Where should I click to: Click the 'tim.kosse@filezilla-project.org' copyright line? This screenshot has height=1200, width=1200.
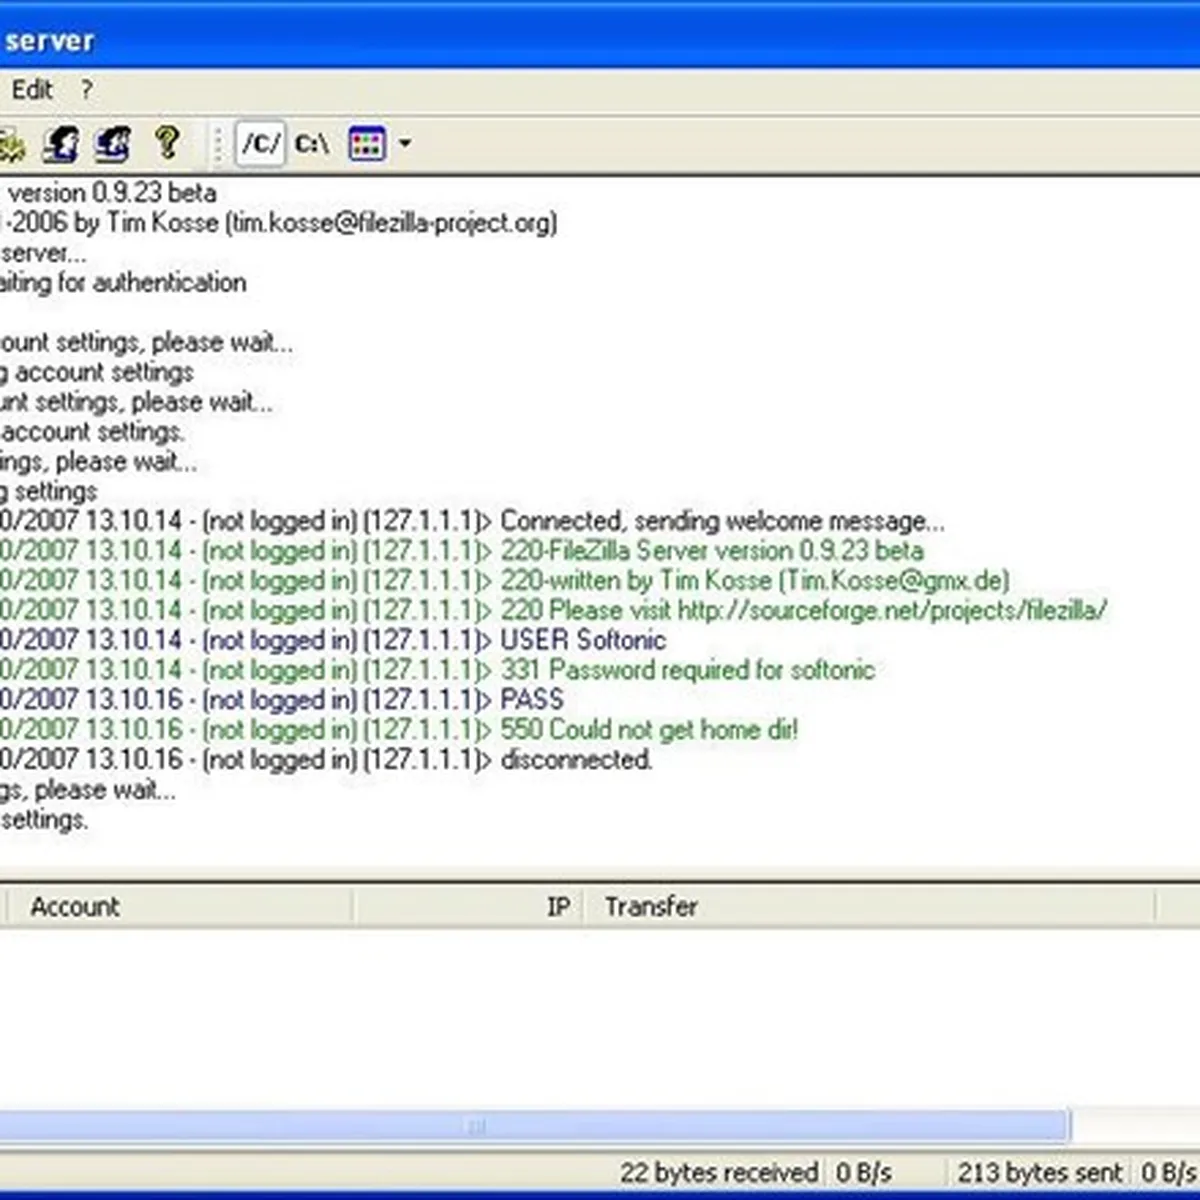(279, 222)
